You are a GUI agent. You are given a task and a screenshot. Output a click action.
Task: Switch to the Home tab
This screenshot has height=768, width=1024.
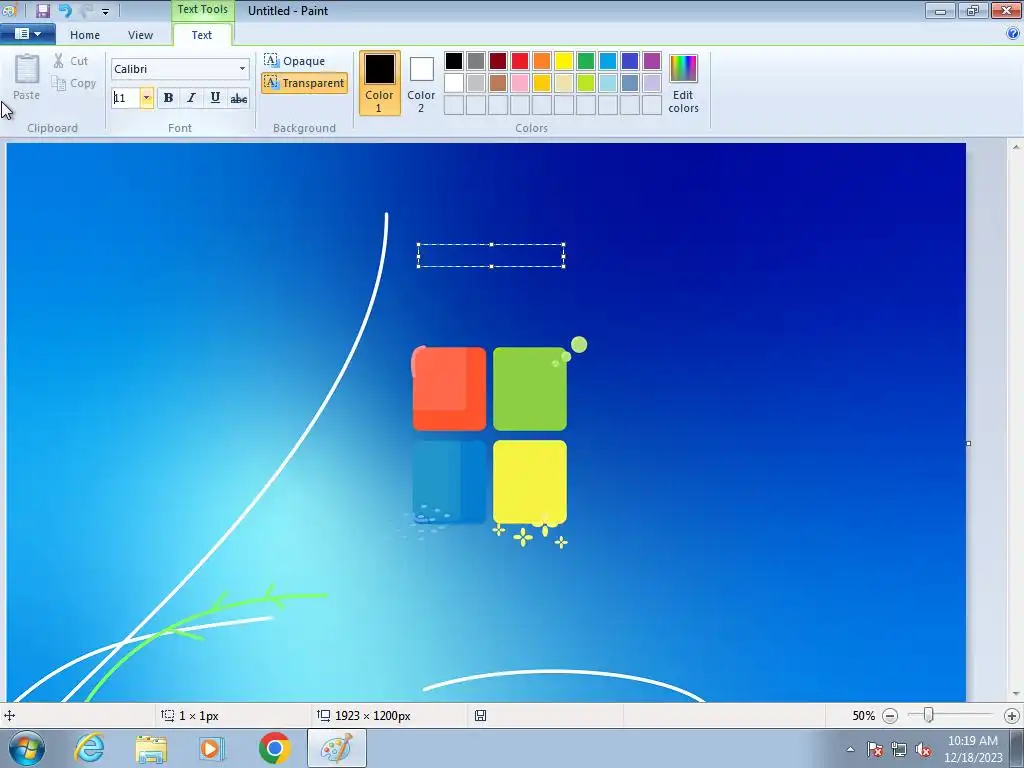point(85,35)
